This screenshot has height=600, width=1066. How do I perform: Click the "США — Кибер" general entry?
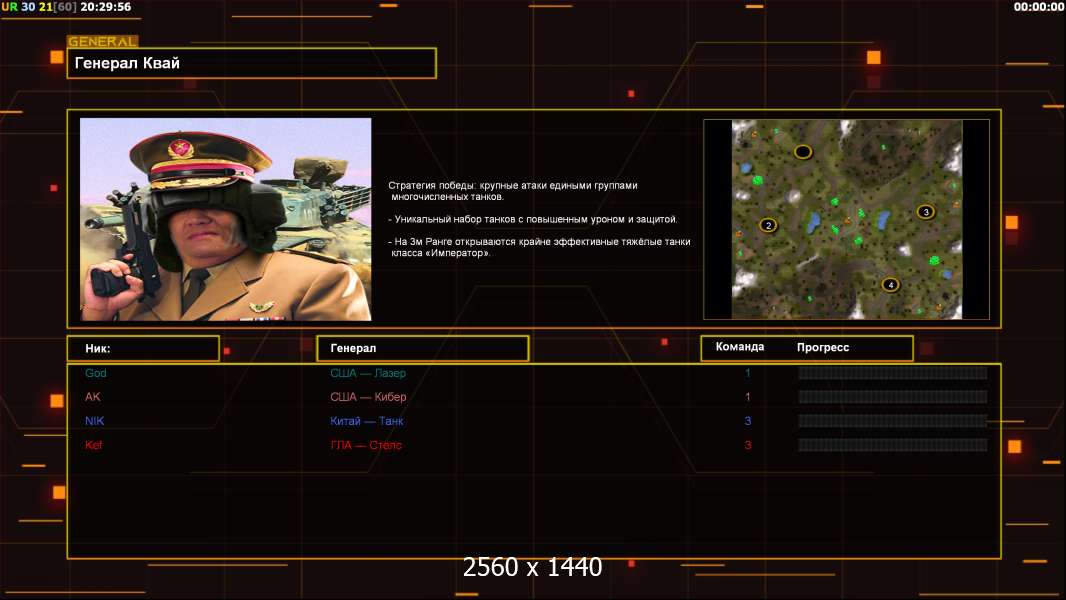click(368, 397)
